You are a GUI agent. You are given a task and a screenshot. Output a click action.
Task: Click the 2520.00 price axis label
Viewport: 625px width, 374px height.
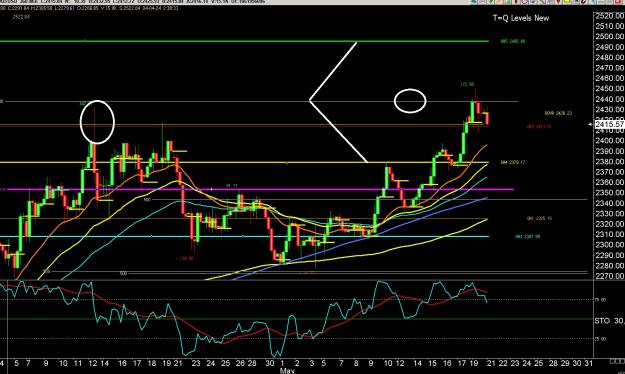[x=609, y=16]
